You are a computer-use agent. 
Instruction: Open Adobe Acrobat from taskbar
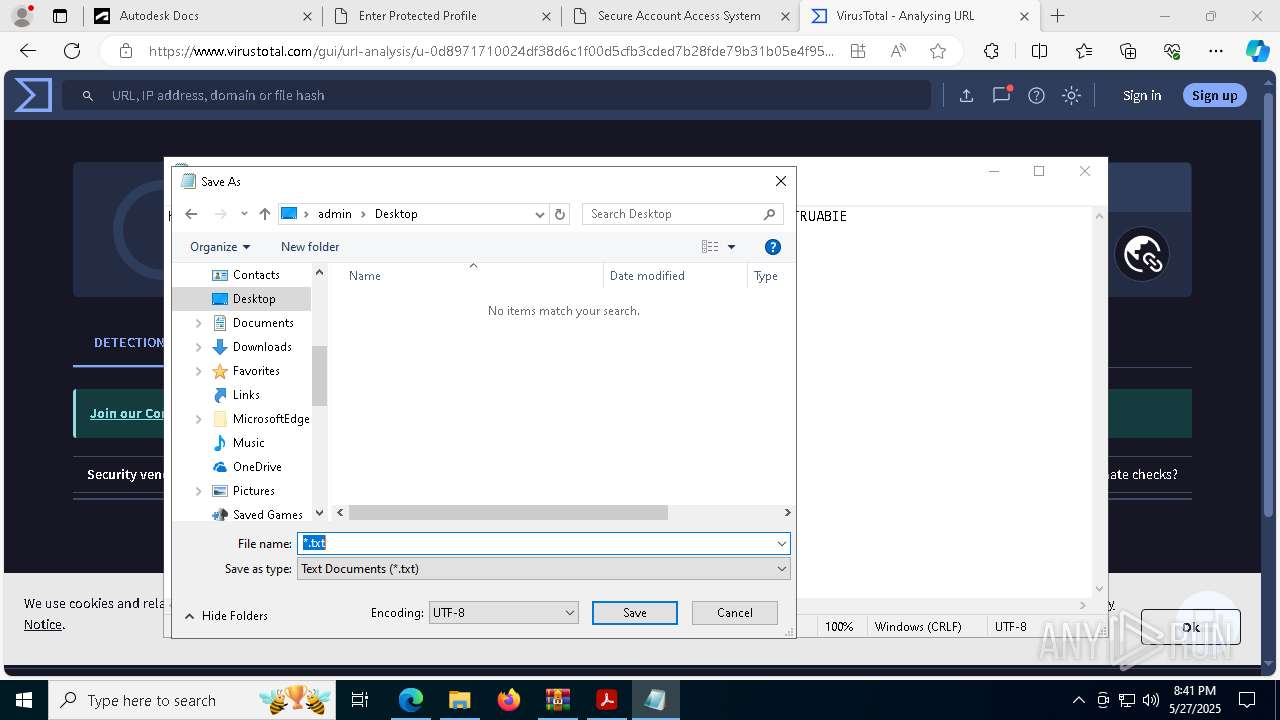606,700
